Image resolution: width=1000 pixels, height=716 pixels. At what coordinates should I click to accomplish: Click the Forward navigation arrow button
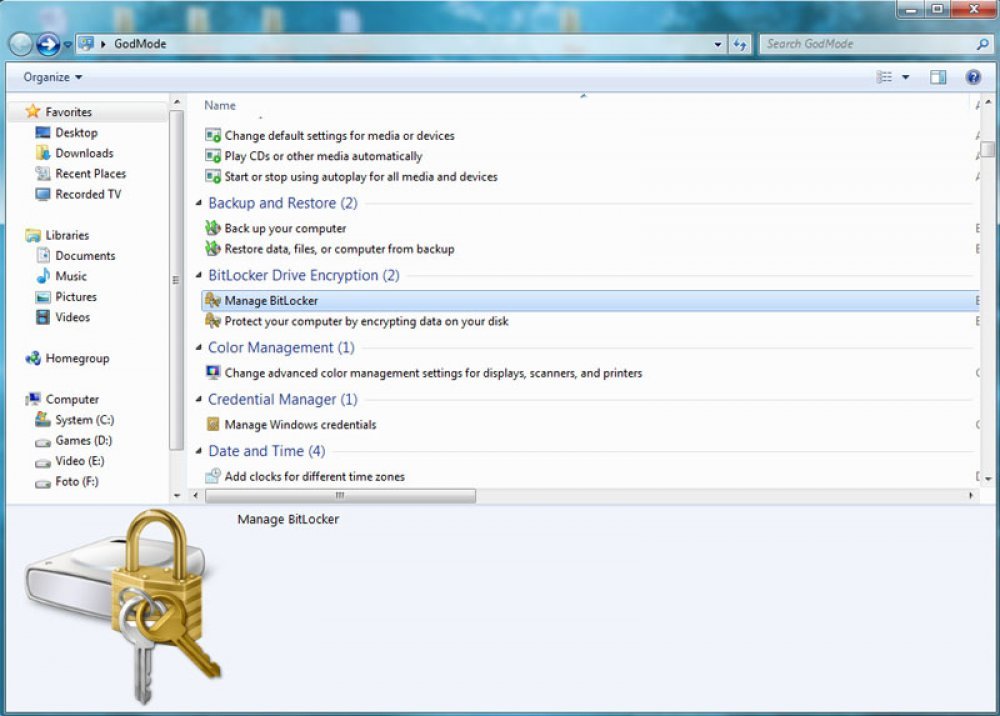point(48,44)
